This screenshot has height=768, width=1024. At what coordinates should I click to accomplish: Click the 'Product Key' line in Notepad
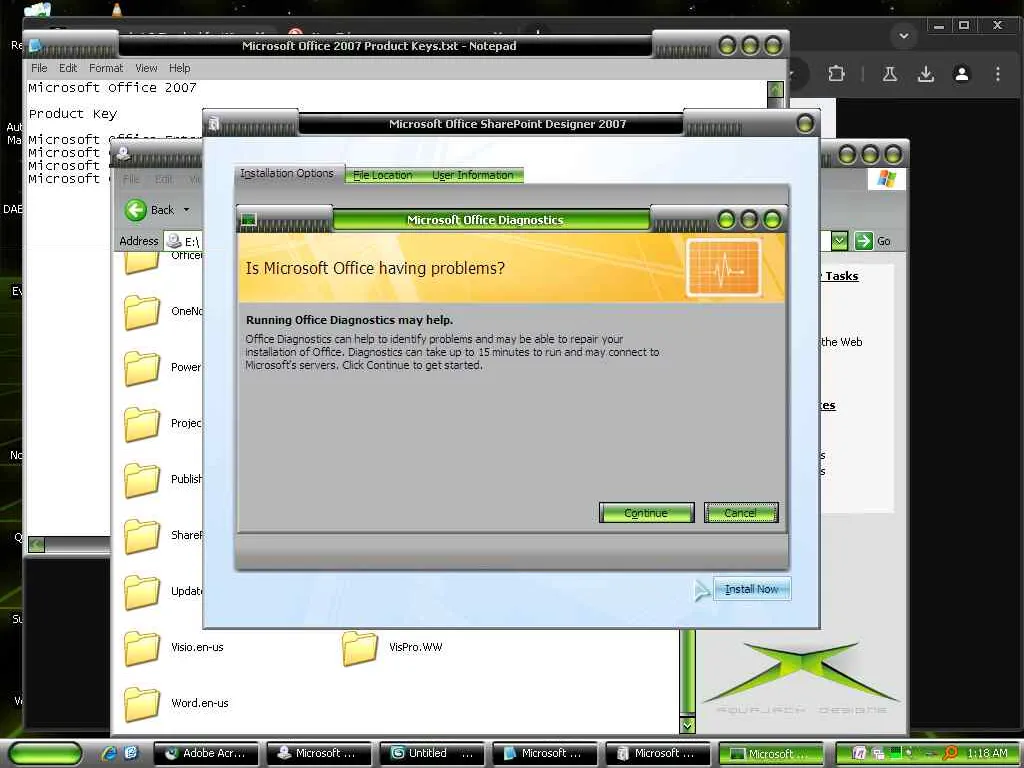[73, 114]
